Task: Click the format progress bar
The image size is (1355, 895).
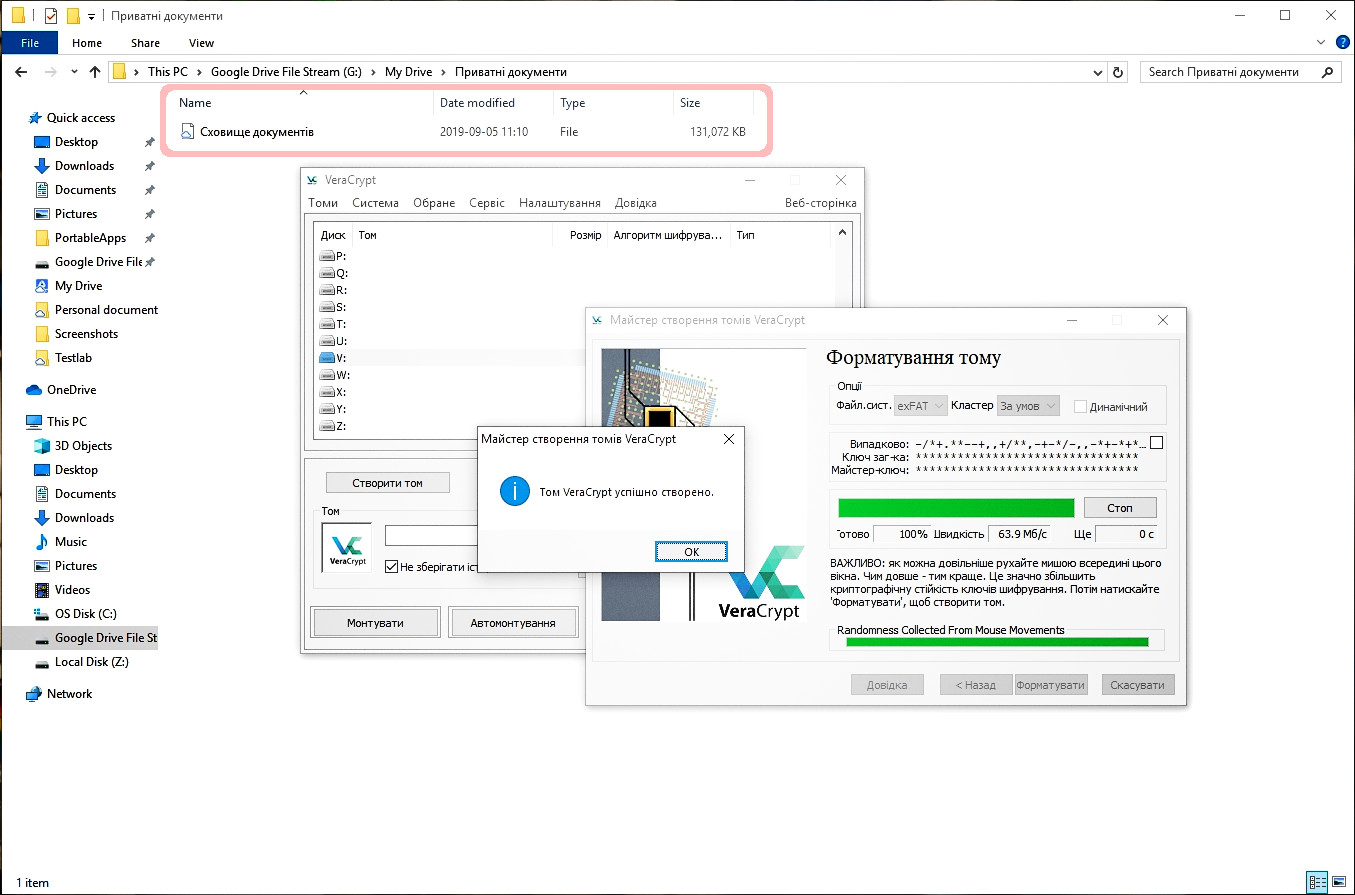Action: tap(956, 508)
